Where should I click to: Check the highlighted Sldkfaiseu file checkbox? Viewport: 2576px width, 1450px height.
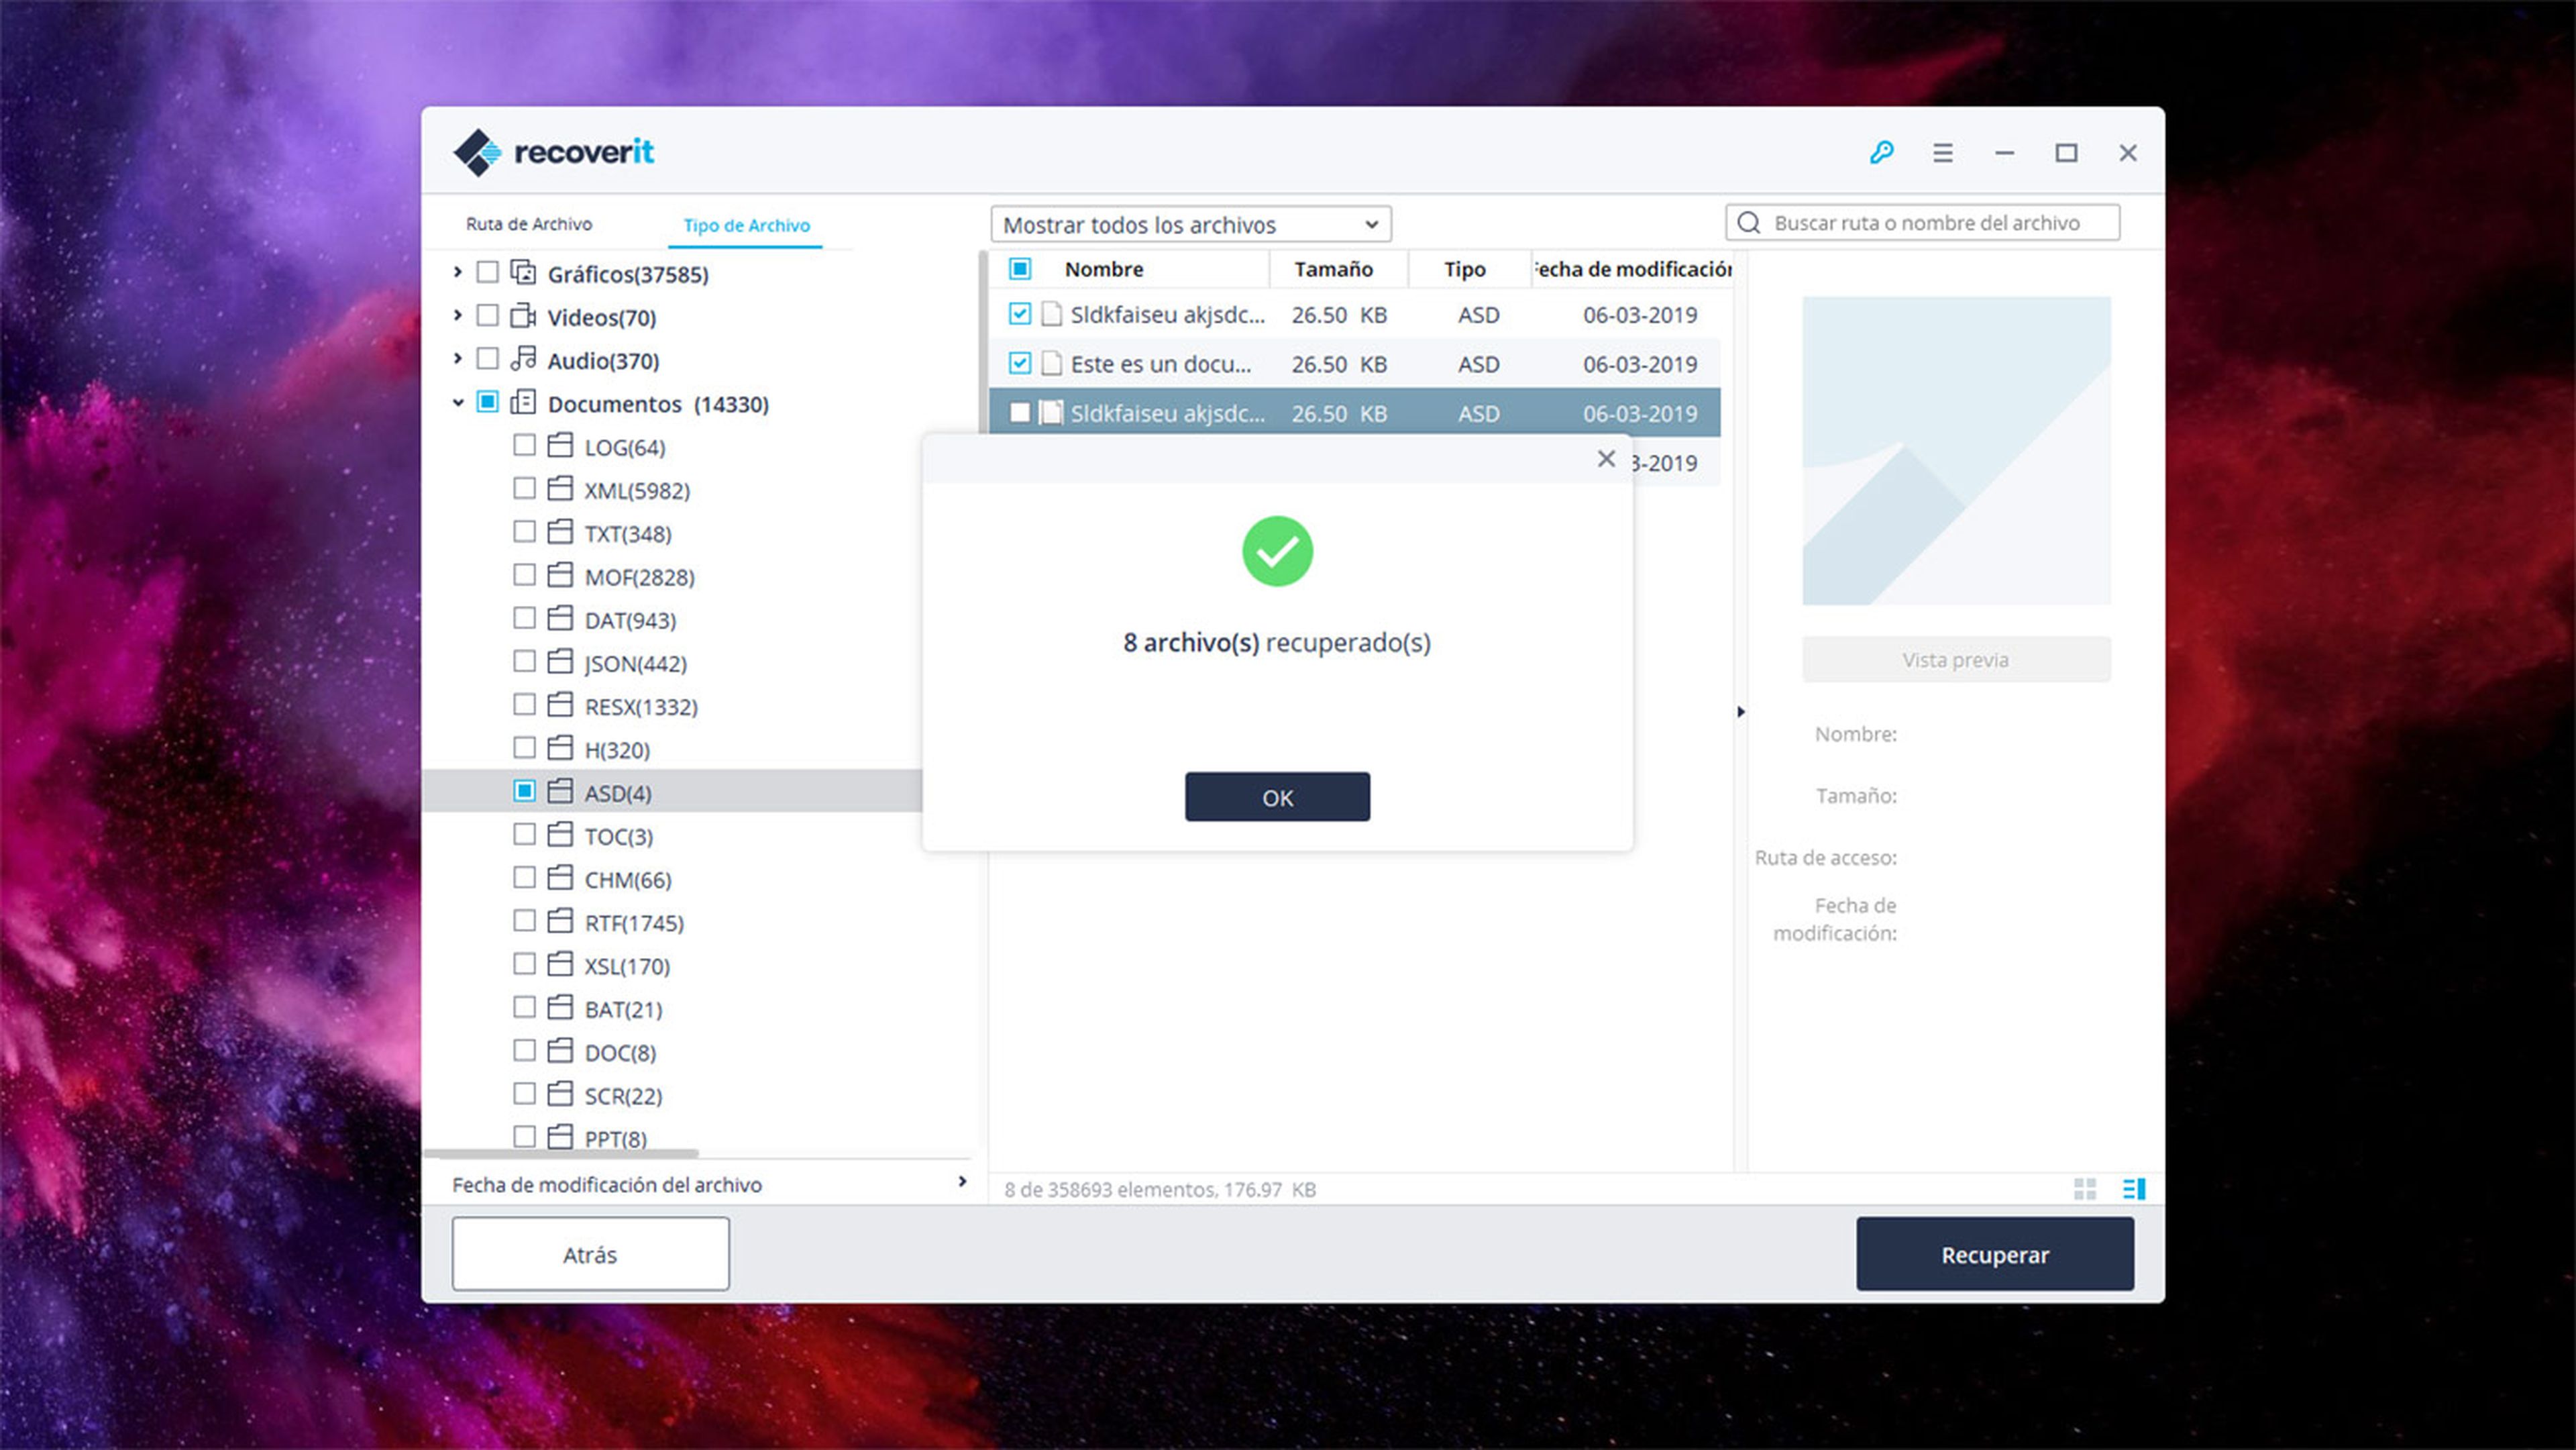click(1019, 412)
